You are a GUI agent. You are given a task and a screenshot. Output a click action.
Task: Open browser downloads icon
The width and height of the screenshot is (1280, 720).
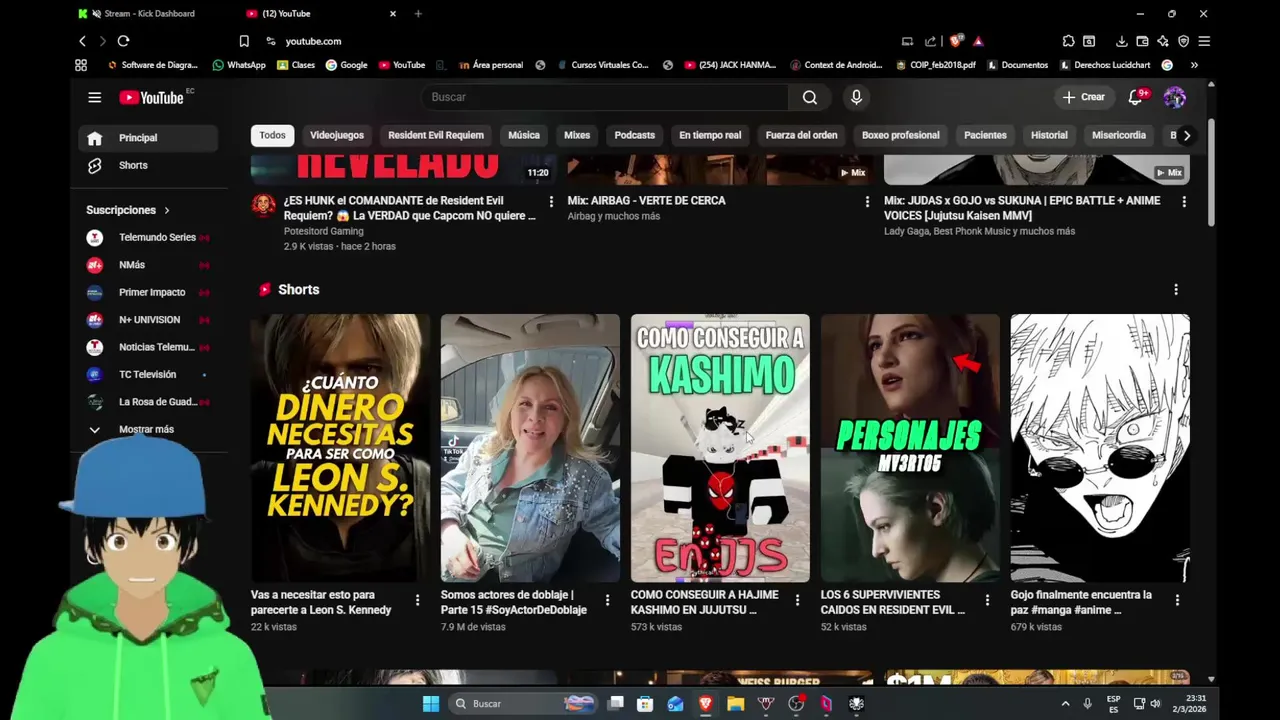click(x=1121, y=41)
